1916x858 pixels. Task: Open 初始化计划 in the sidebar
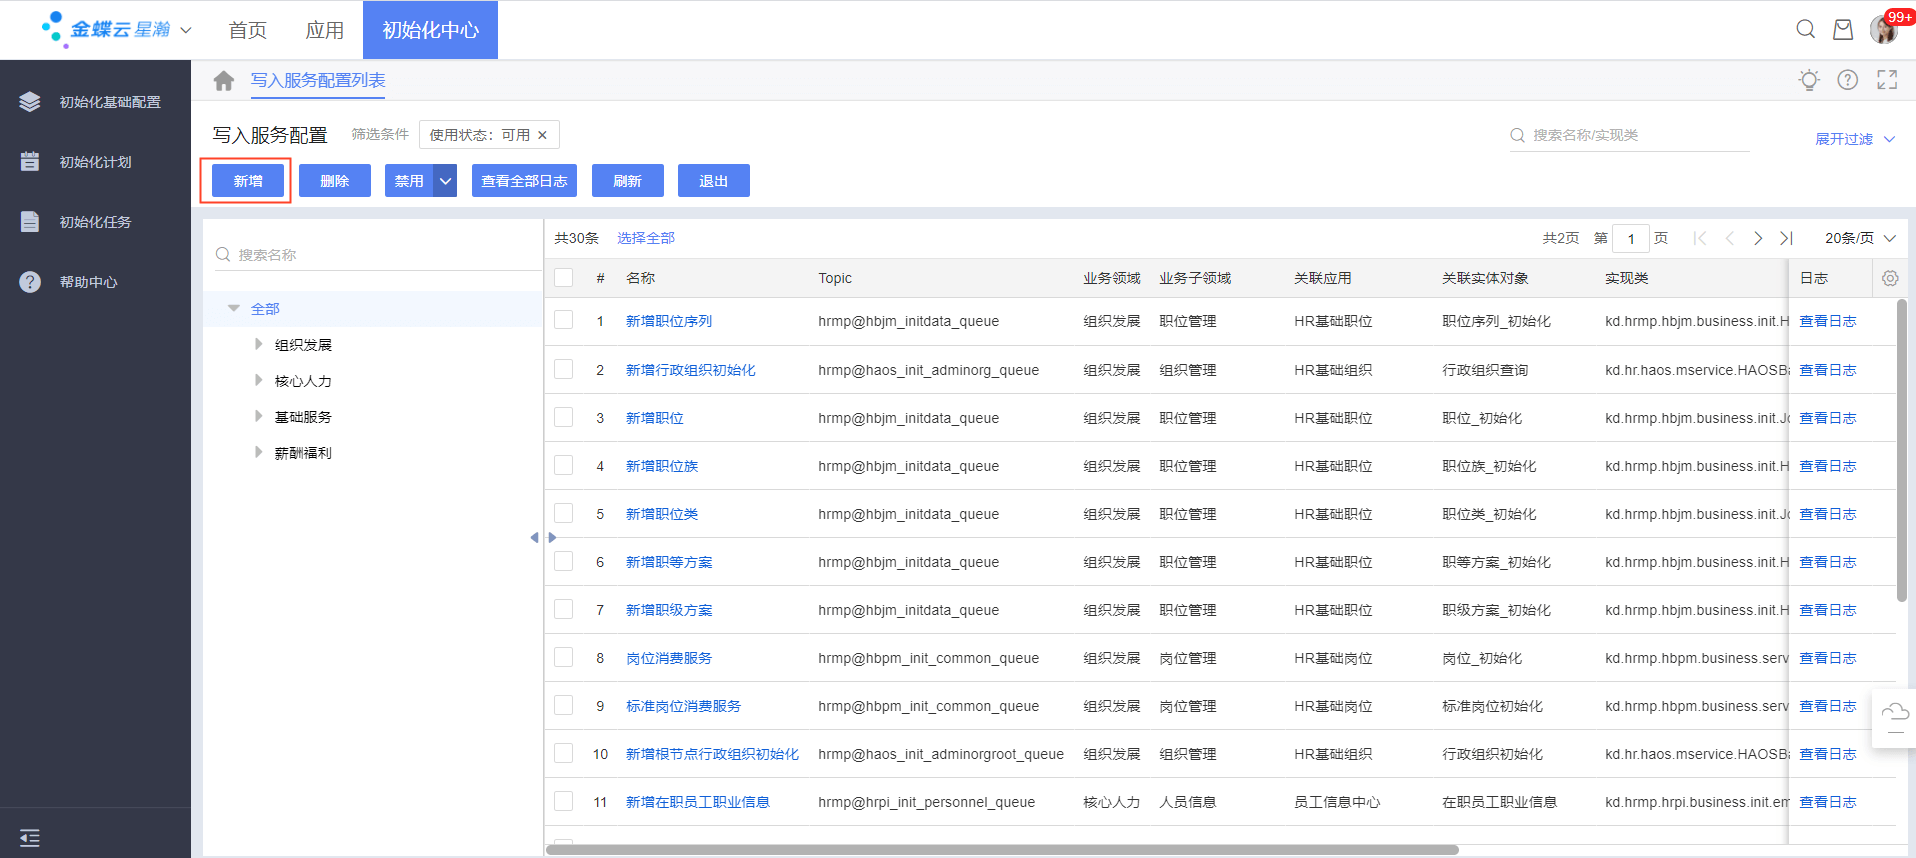pyautogui.click(x=95, y=162)
